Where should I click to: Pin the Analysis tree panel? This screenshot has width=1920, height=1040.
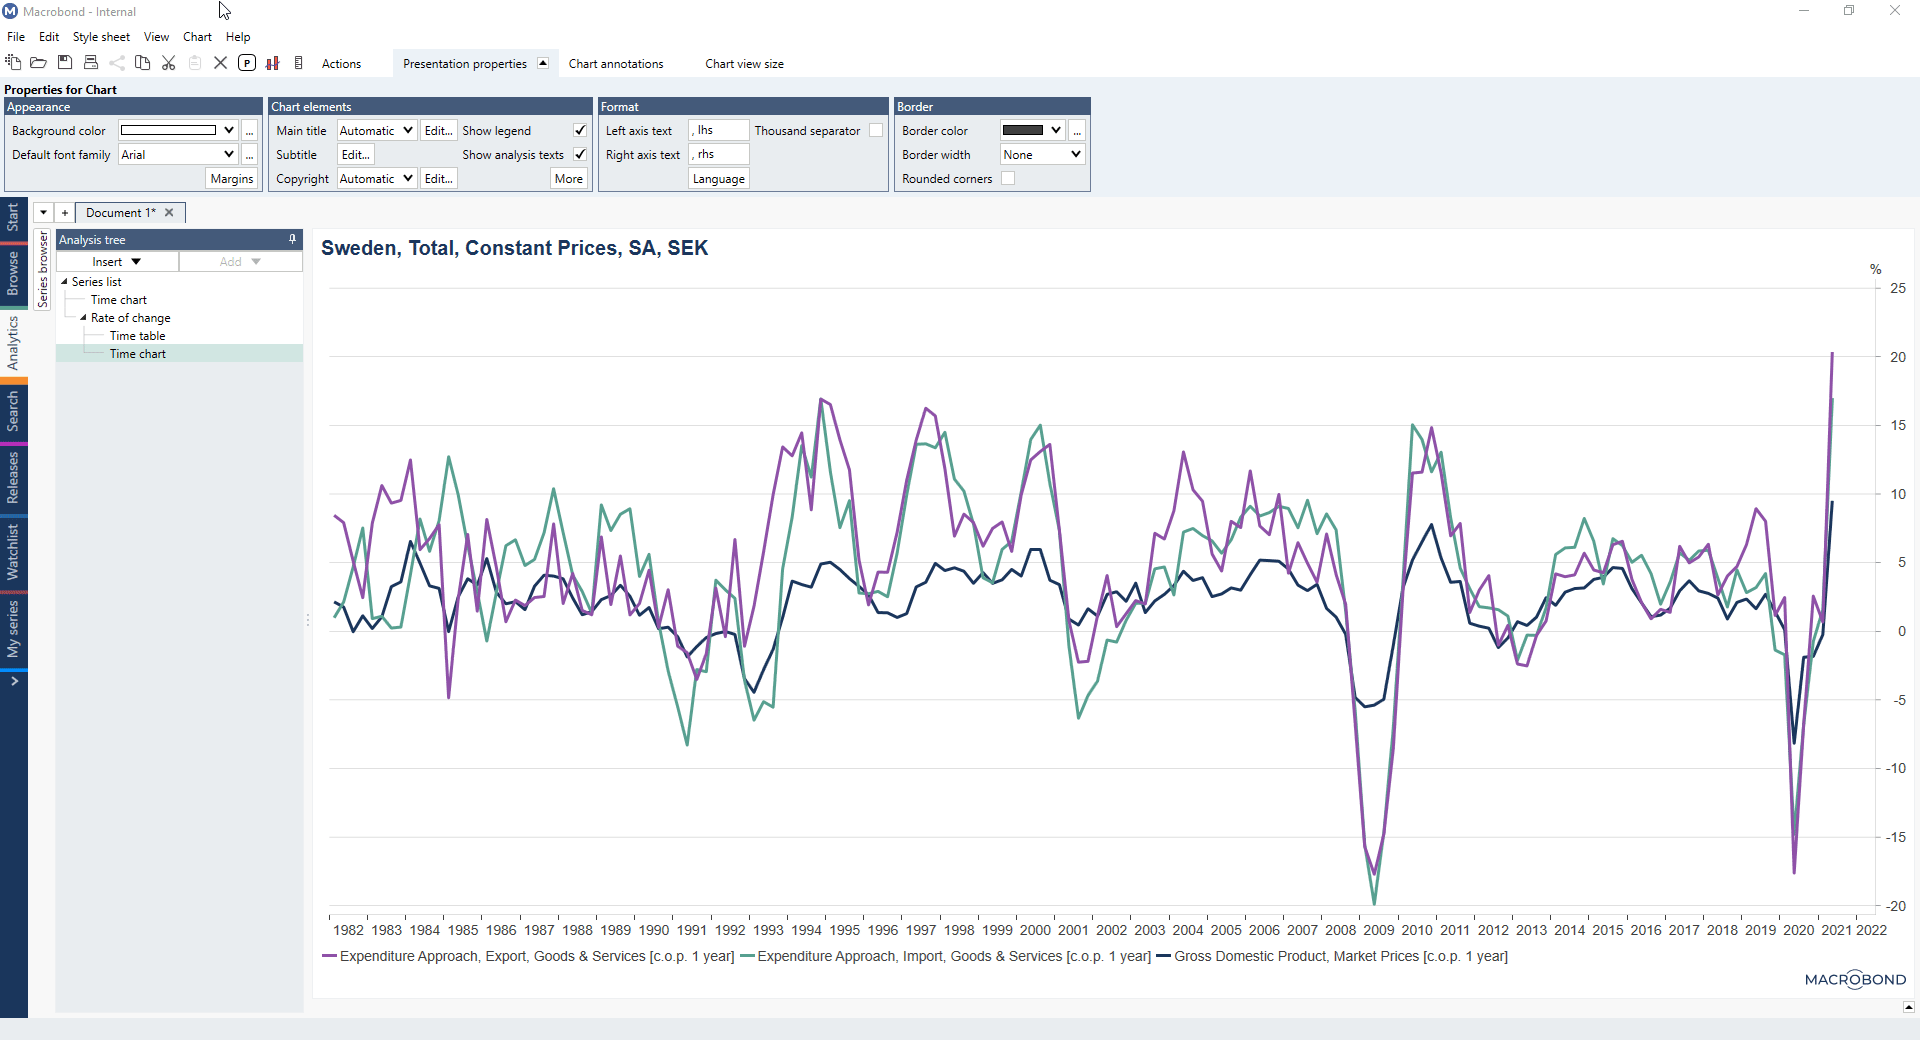tap(290, 239)
